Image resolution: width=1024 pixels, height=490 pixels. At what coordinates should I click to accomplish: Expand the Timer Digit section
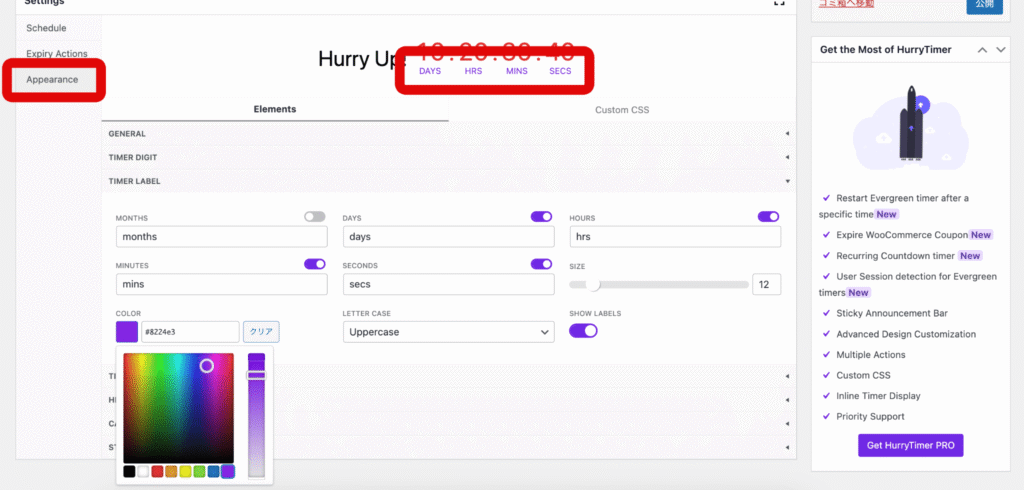pyautogui.click(x=448, y=157)
